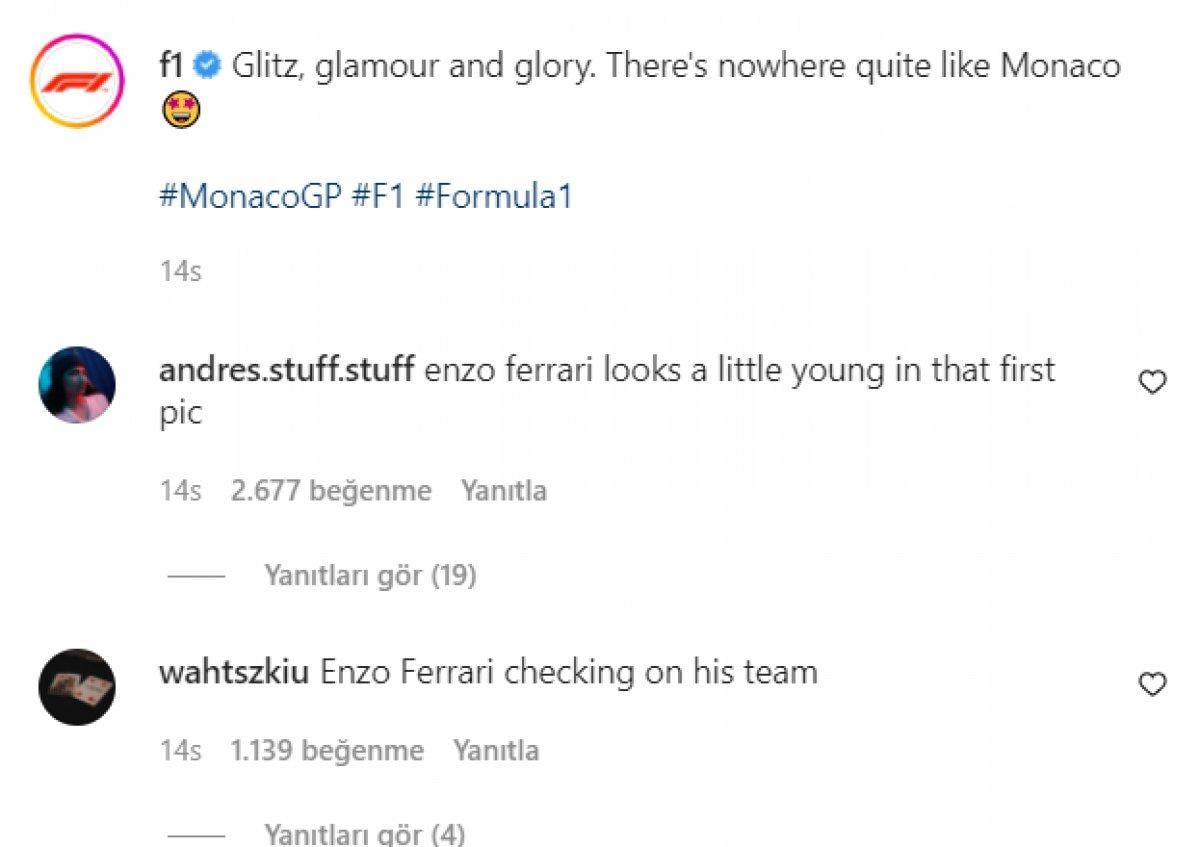Screen dimensions: 1200x847
Task: Like andres.stuff.stuff's comment with the heart icon
Action: 1151,382
